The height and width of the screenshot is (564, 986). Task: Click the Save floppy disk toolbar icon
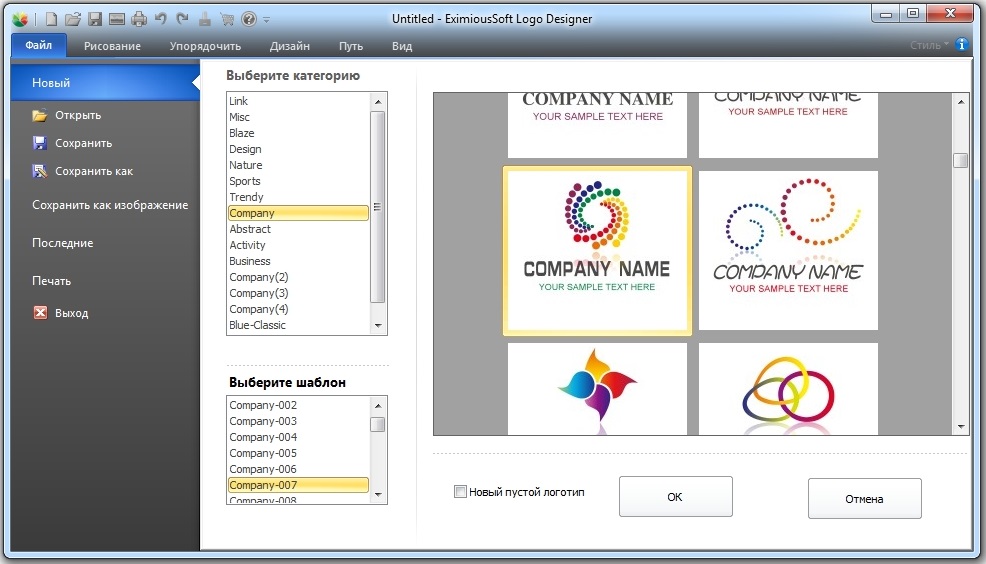pyautogui.click(x=95, y=19)
